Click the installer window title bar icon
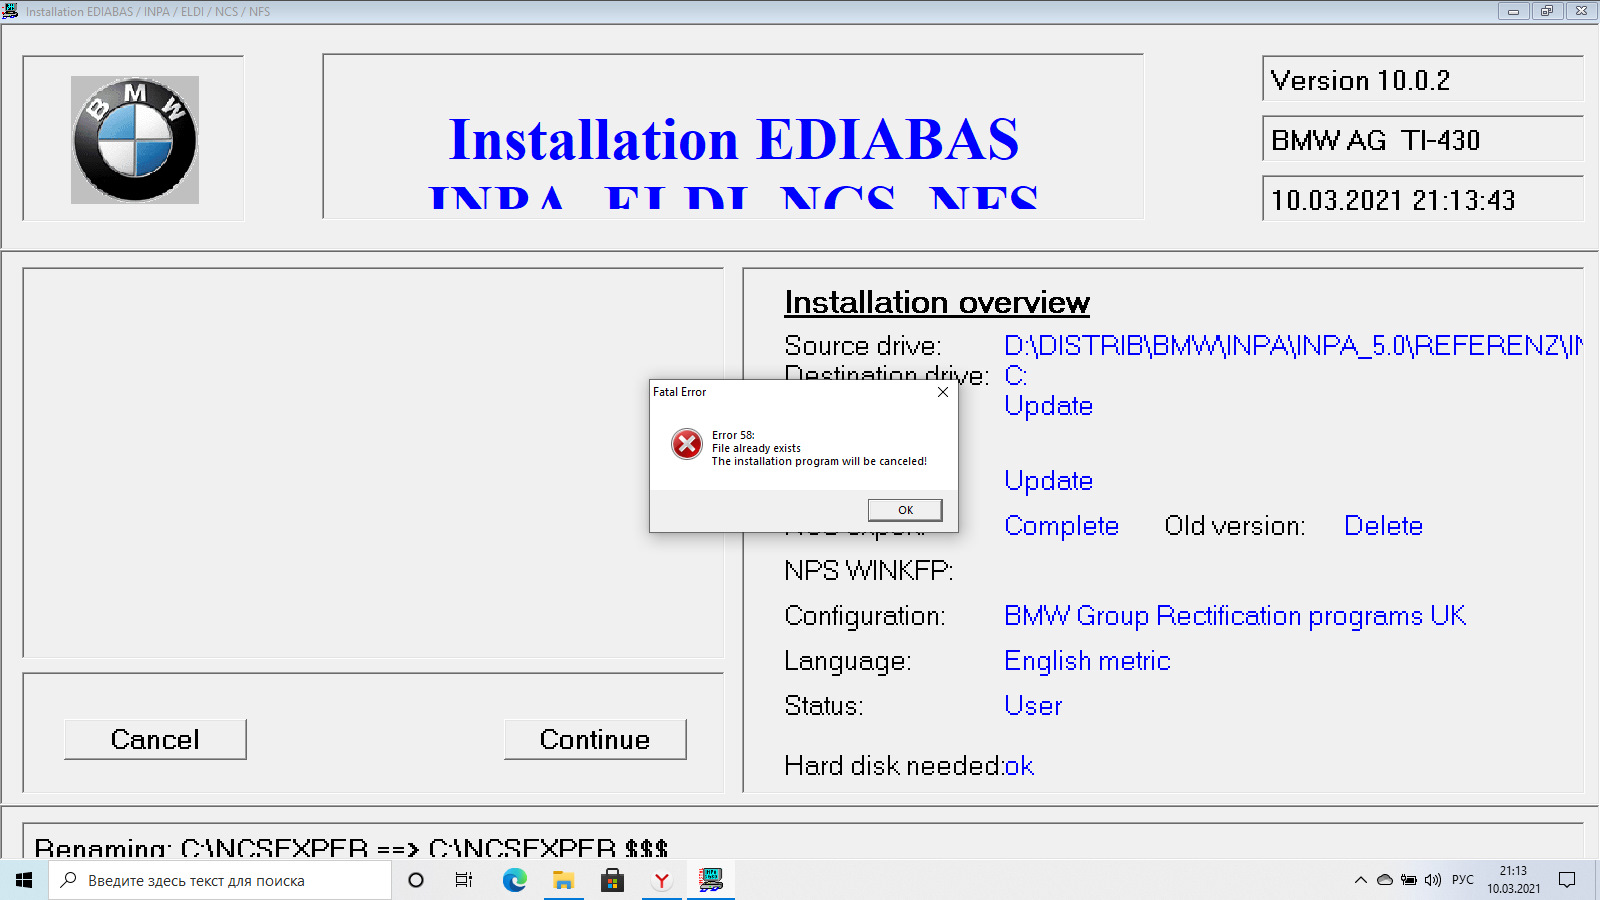 point(10,11)
